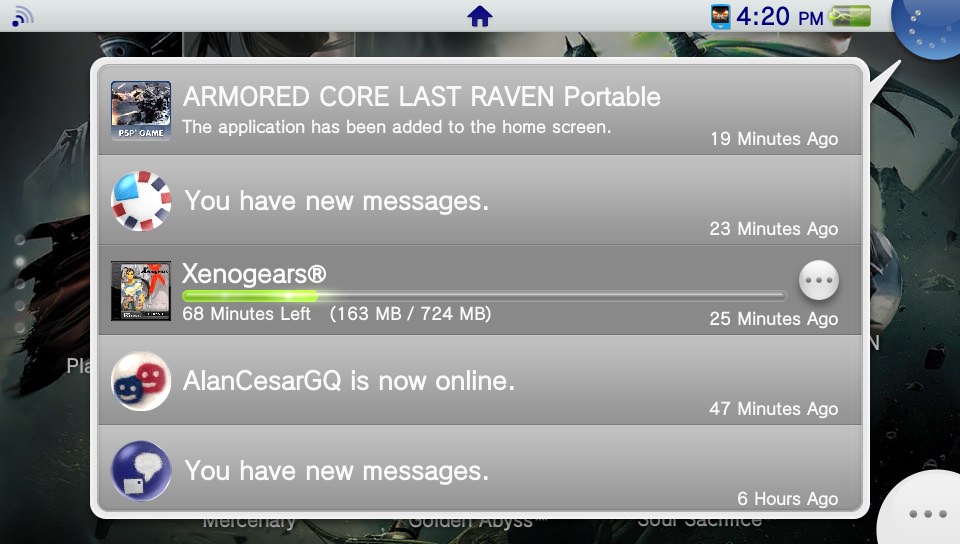Select the AlanCesarGQ is now online entry
This screenshot has width=960, height=544.
tap(480, 380)
